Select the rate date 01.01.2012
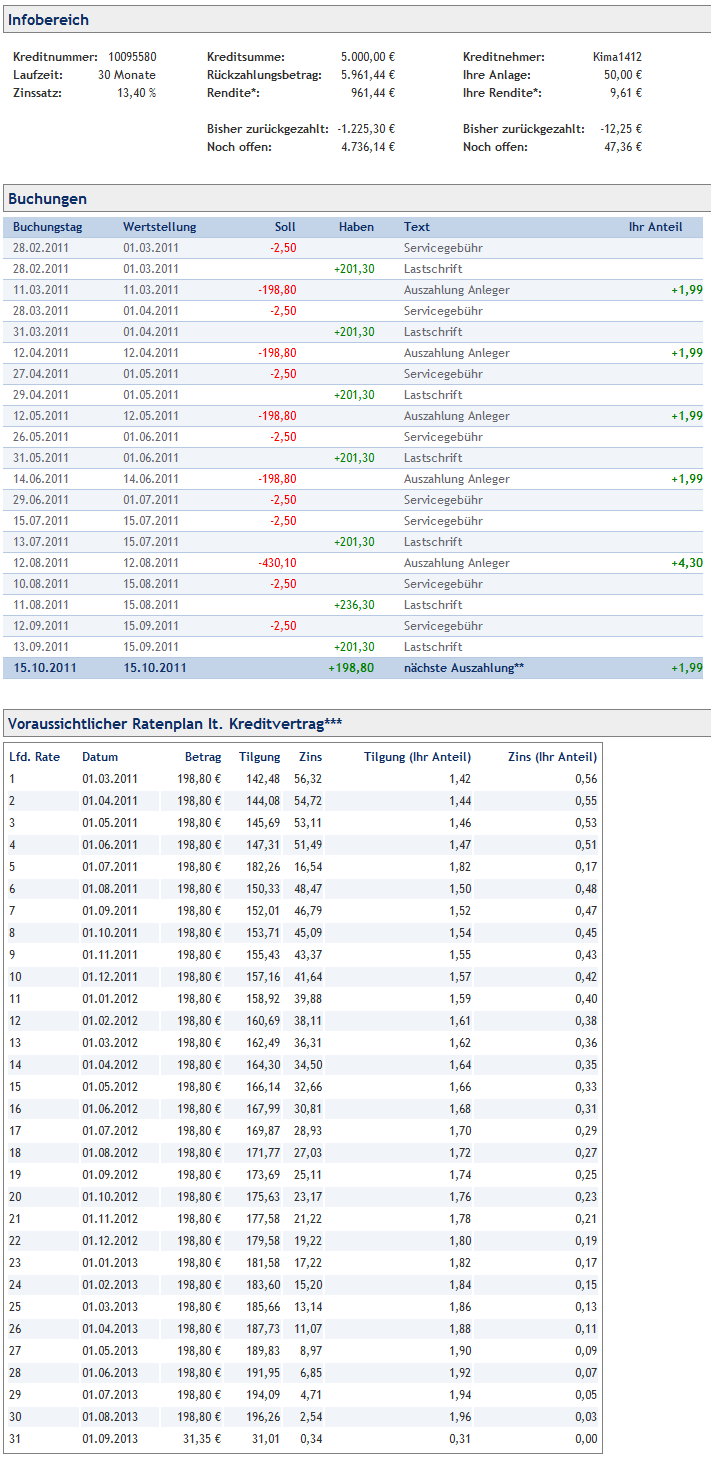The height and width of the screenshot is (1458, 711). (110, 999)
